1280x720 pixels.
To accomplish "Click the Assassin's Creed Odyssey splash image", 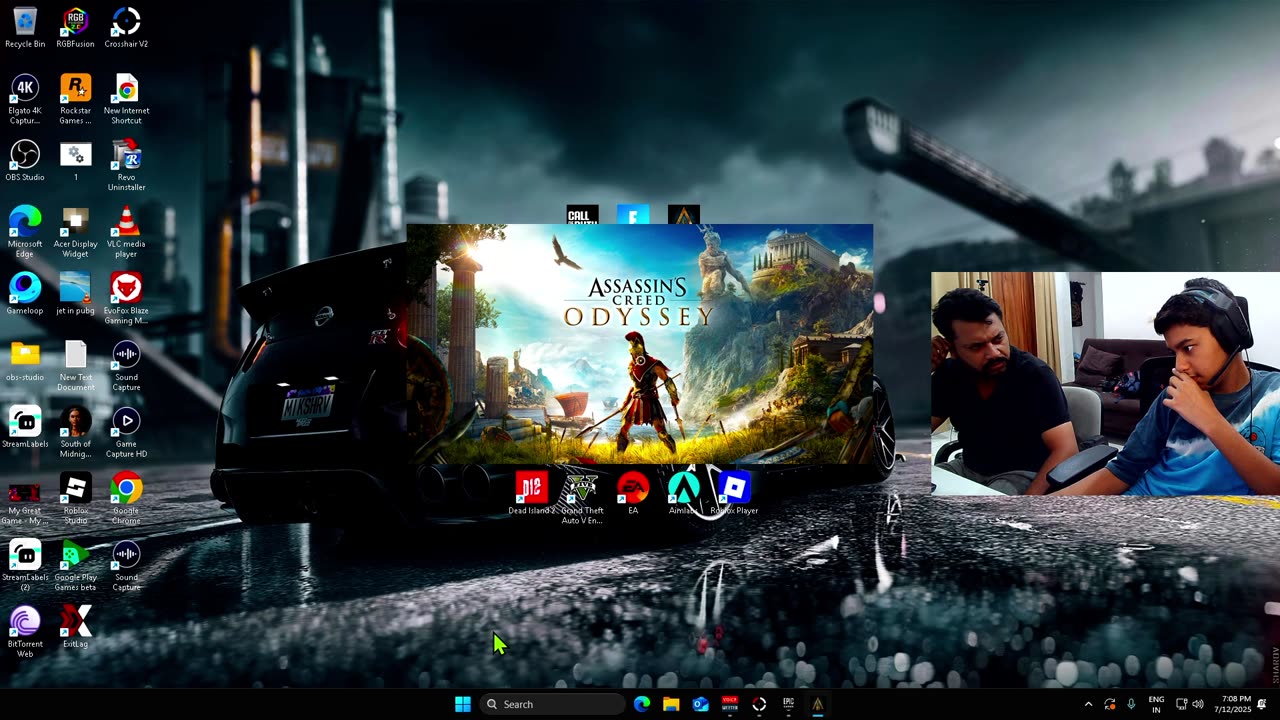I will (x=640, y=344).
